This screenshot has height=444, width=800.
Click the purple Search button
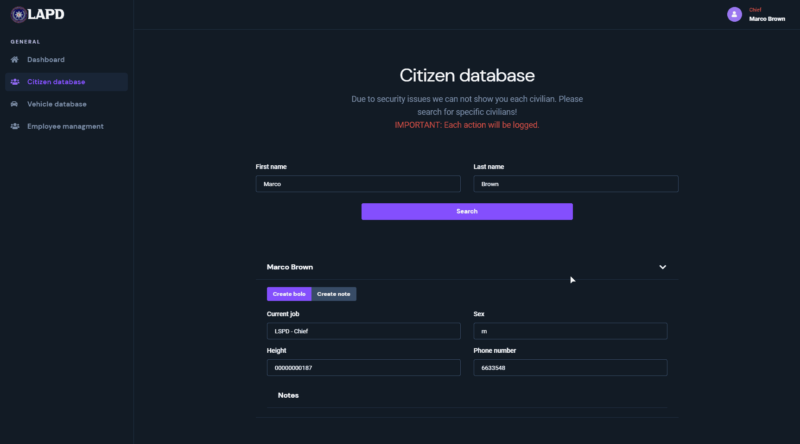(x=467, y=211)
